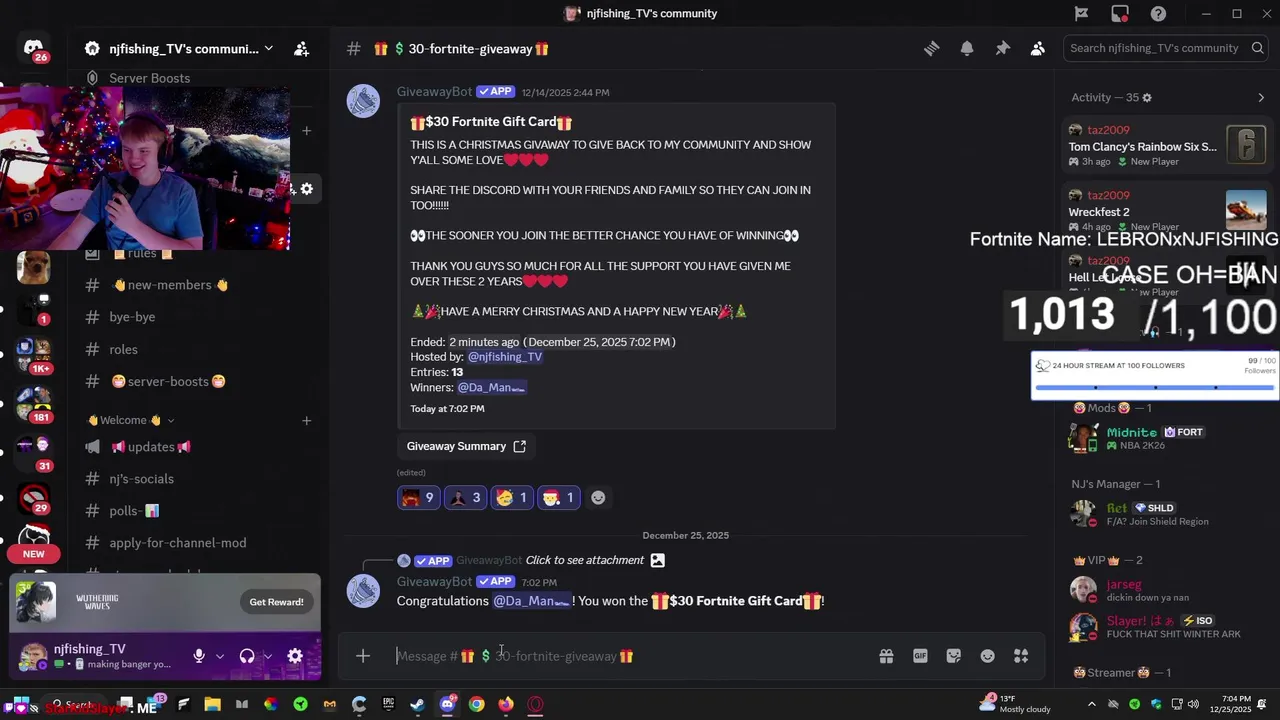
Task: Deafen with the headphones icon
Action: pos(247,656)
